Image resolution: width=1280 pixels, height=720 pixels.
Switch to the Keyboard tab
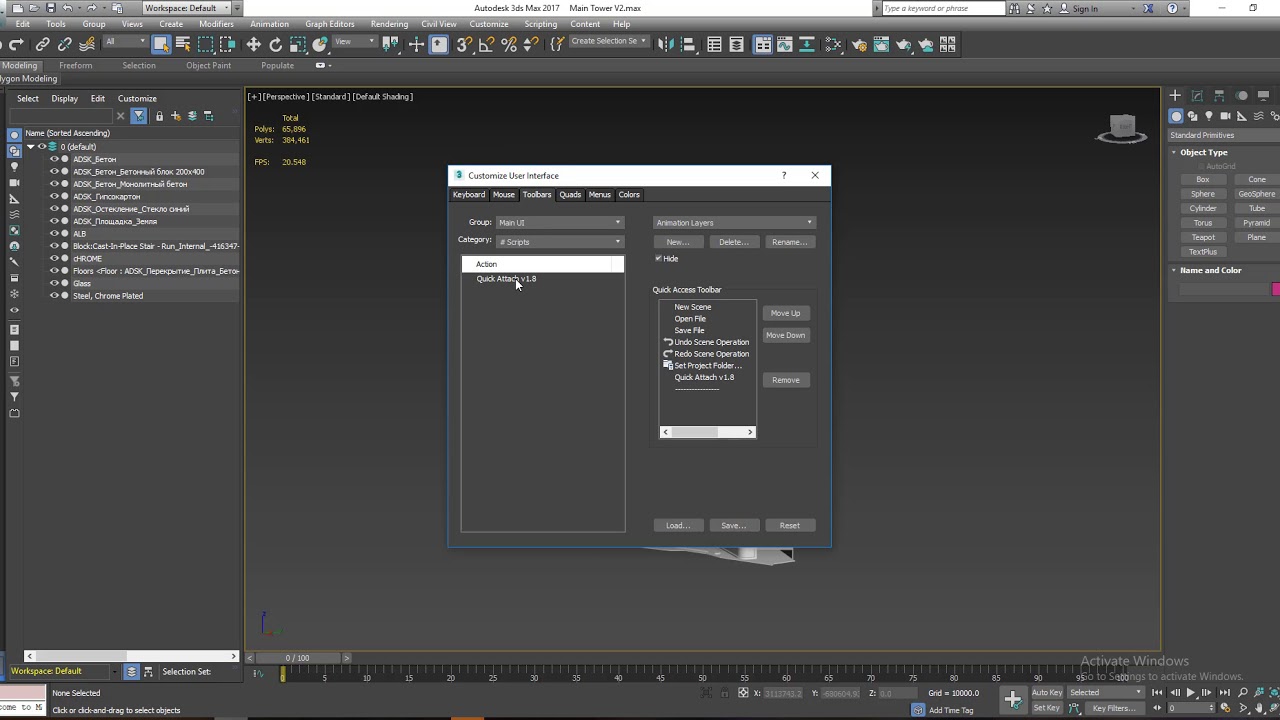[x=468, y=195]
